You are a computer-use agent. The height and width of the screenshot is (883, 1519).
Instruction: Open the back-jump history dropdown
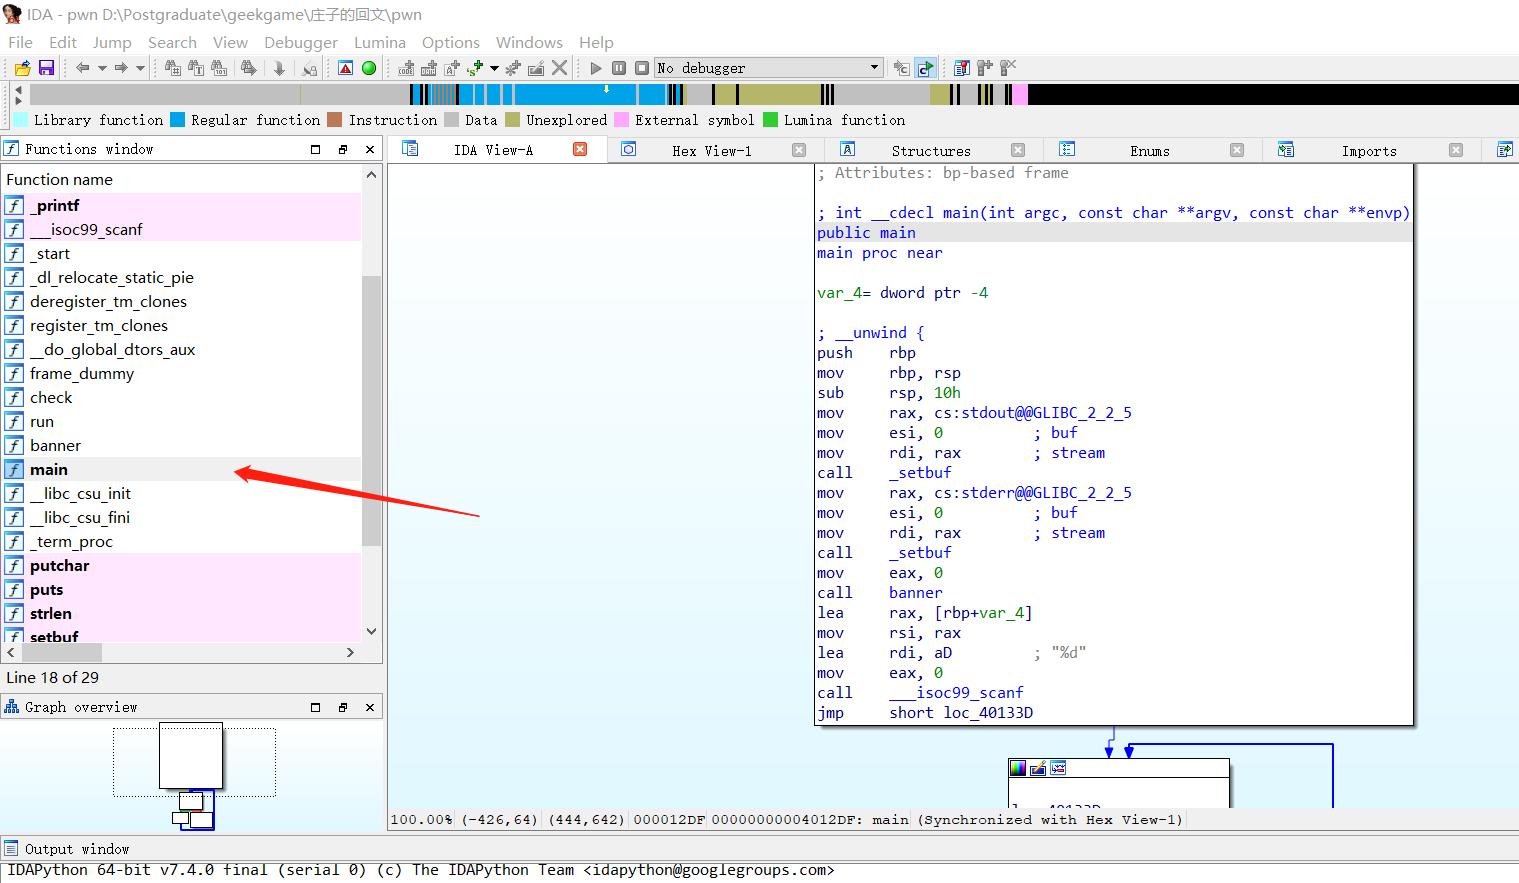(x=102, y=68)
